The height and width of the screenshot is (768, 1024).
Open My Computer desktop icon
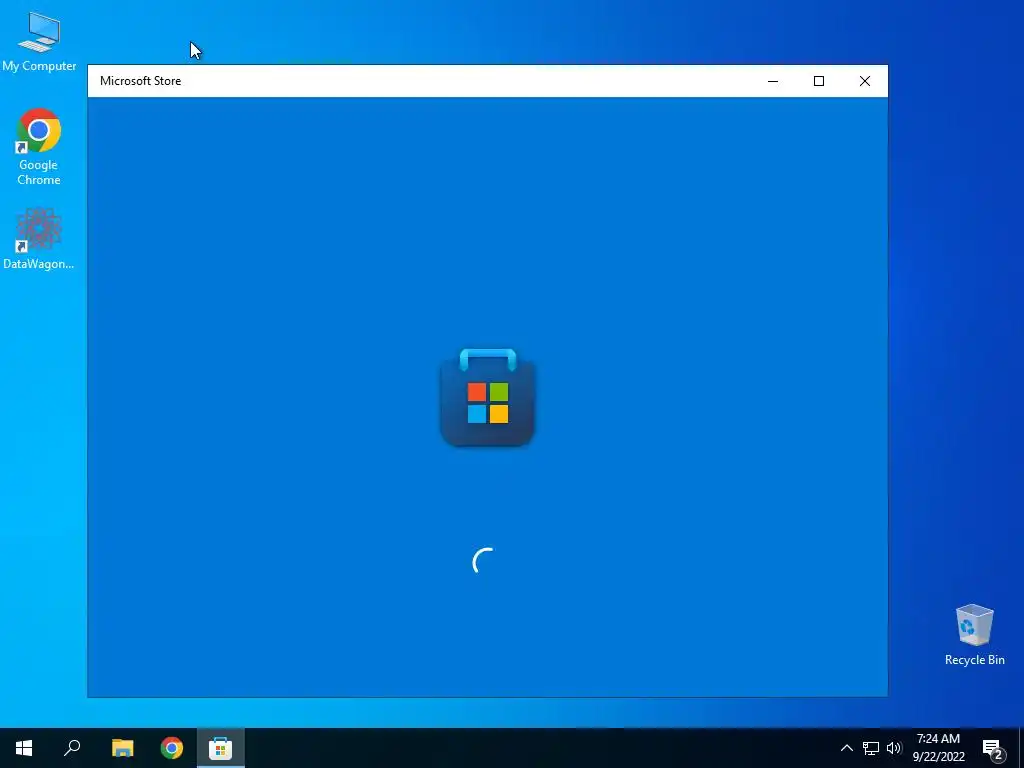pos(39,40)
